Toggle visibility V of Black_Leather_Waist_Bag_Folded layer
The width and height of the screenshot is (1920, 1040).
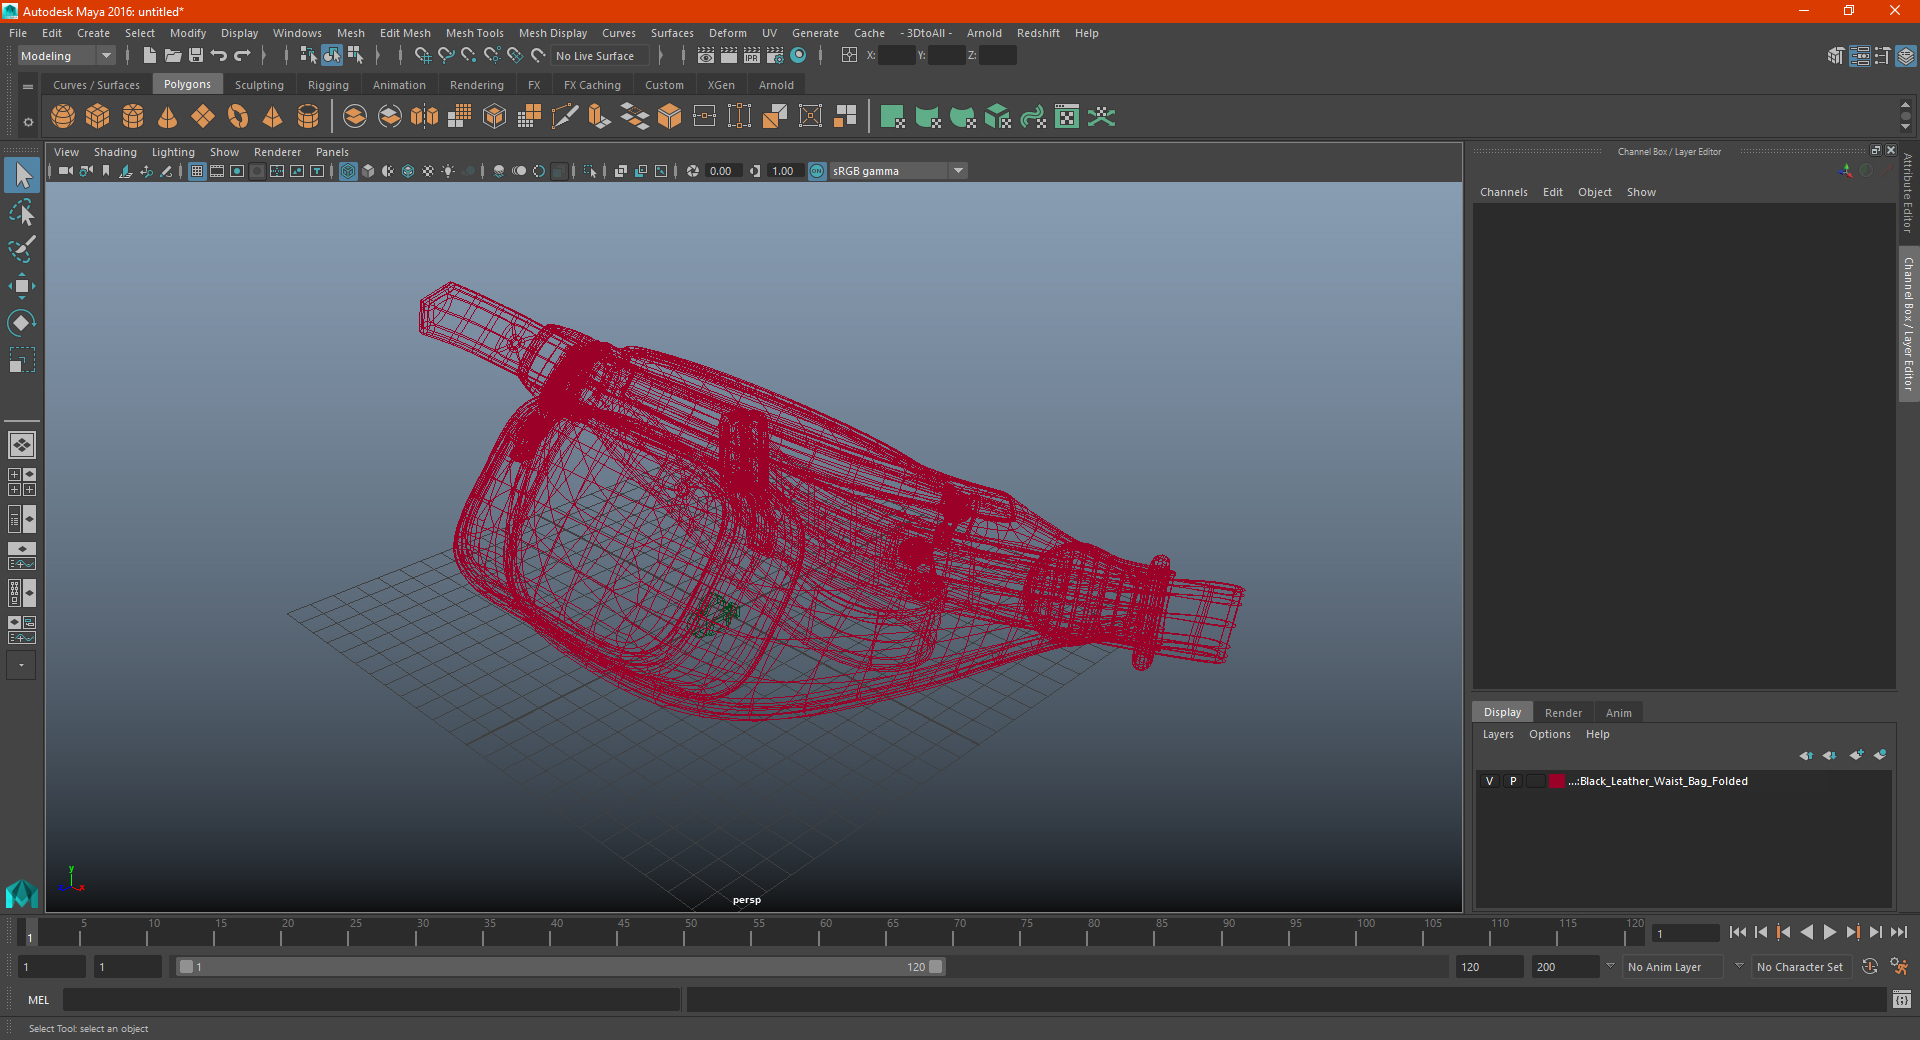(1489, 781)
